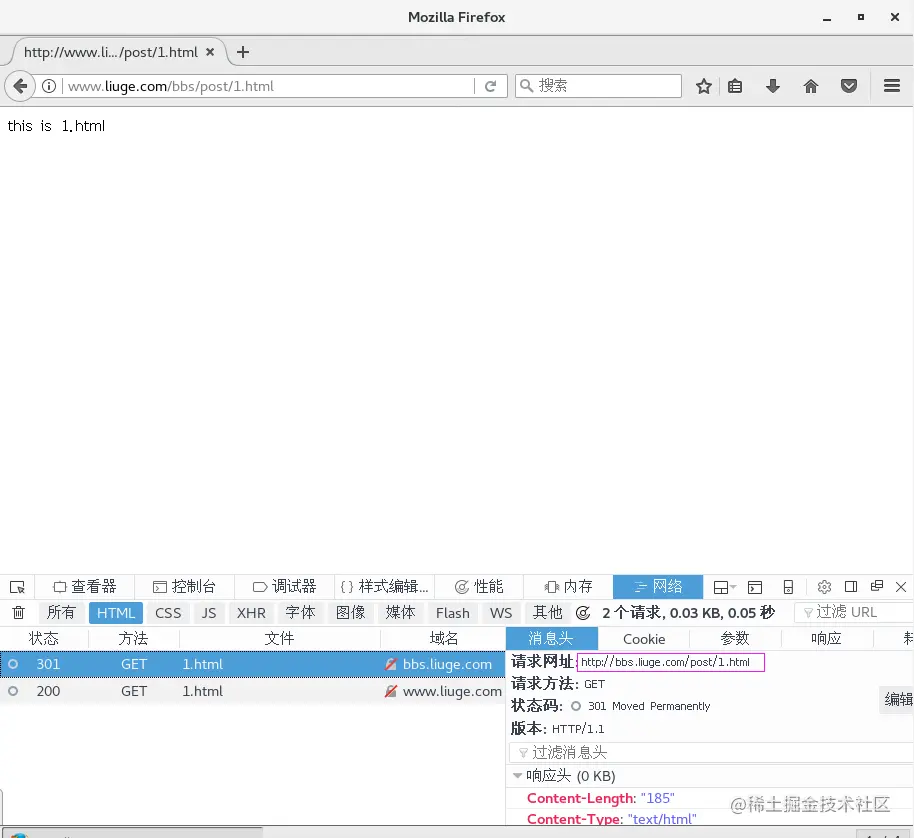Close the developer tools panel
Screen dimensions: 914x838
pos(901,587)
